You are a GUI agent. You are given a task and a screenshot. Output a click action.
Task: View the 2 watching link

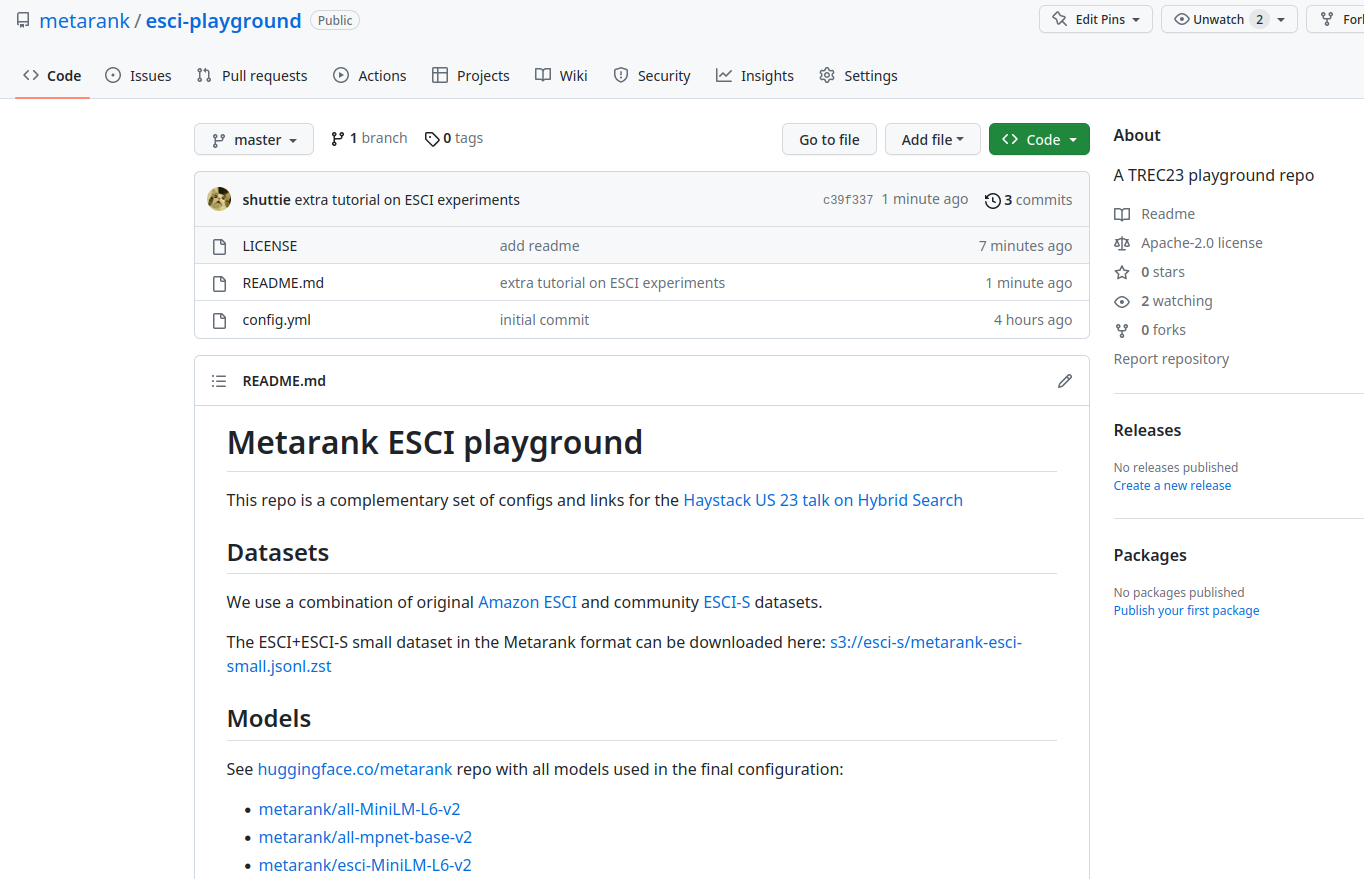coord(1176,301)
